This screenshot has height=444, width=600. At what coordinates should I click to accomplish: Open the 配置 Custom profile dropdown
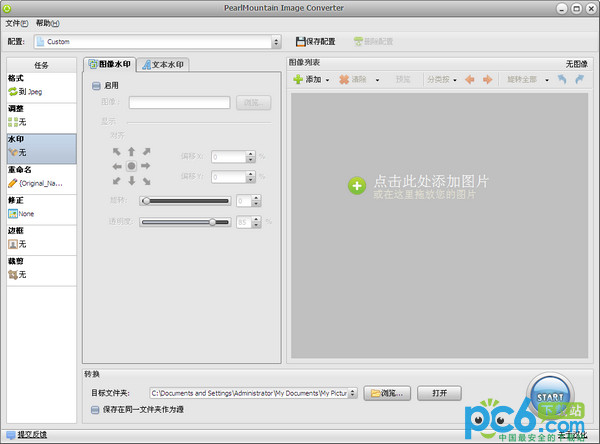(x=157, y=42)
